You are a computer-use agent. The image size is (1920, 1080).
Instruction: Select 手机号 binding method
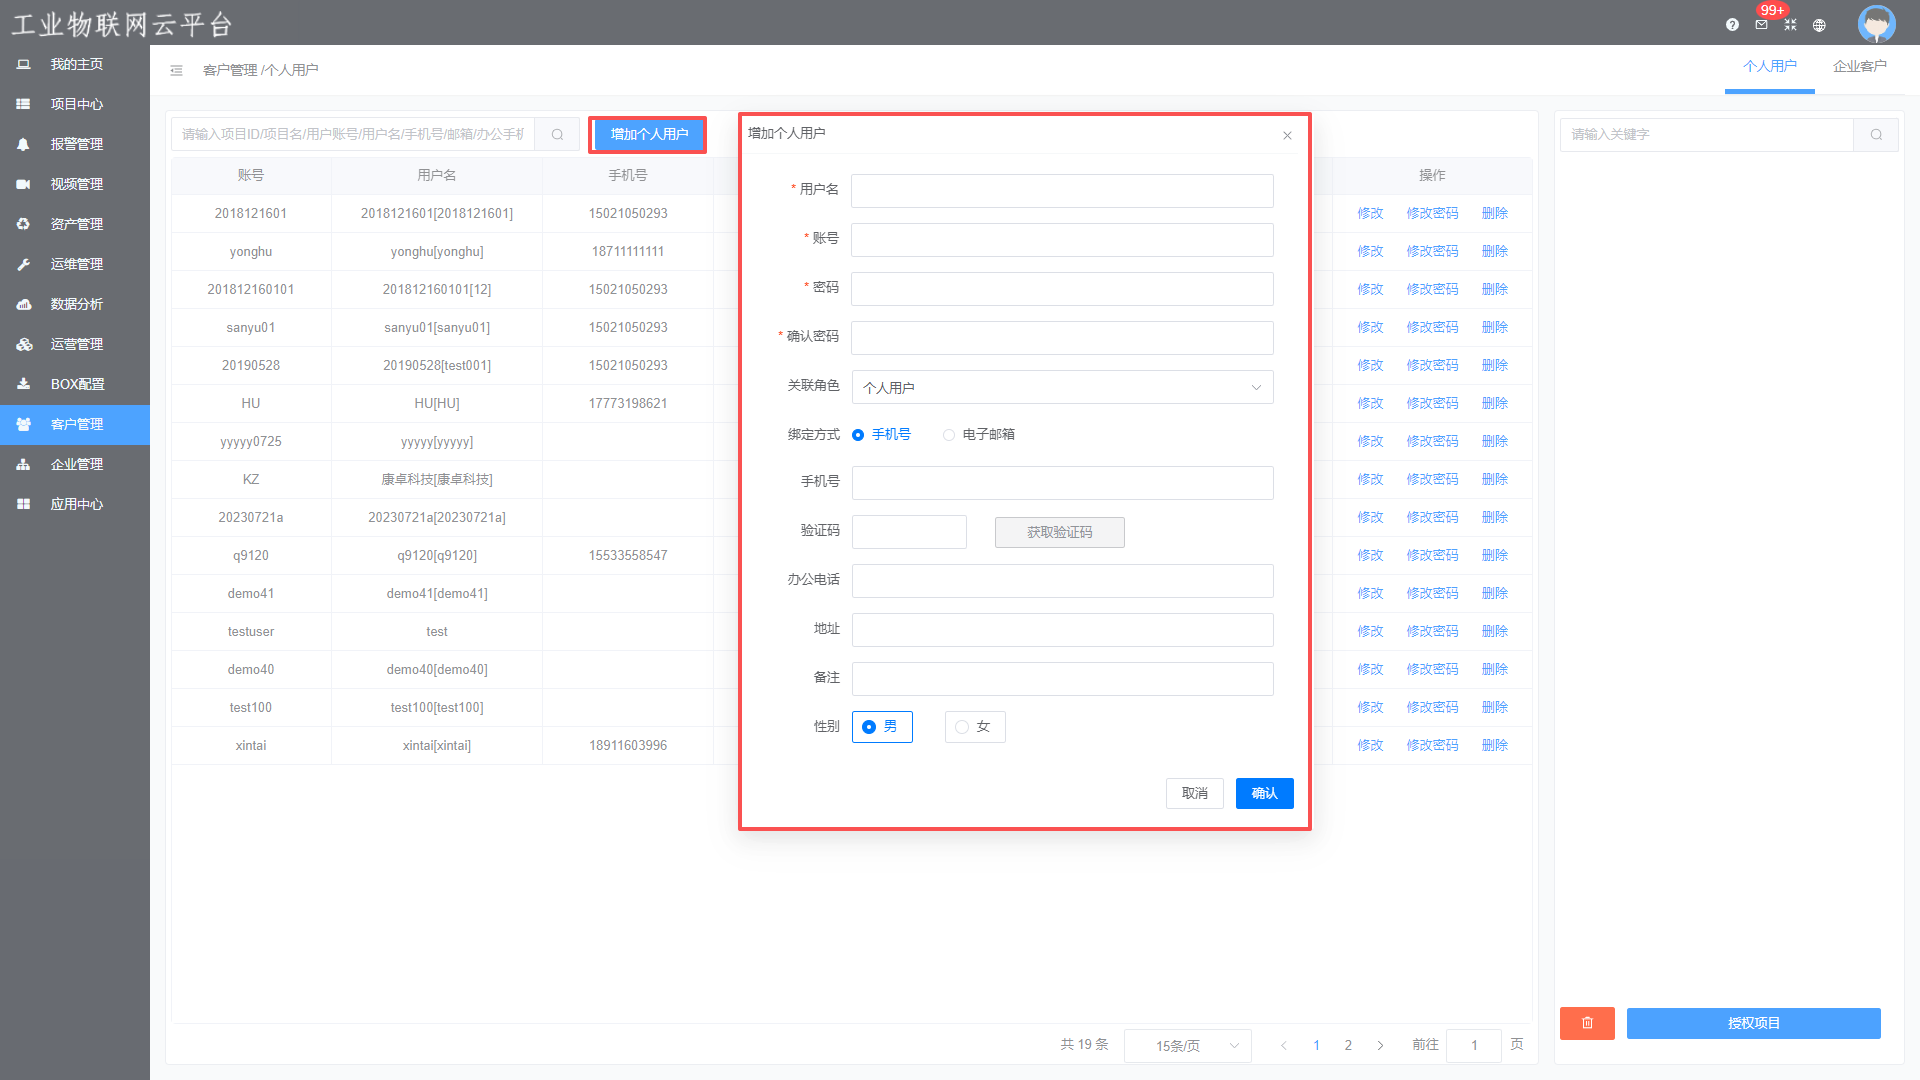(858, 435)
